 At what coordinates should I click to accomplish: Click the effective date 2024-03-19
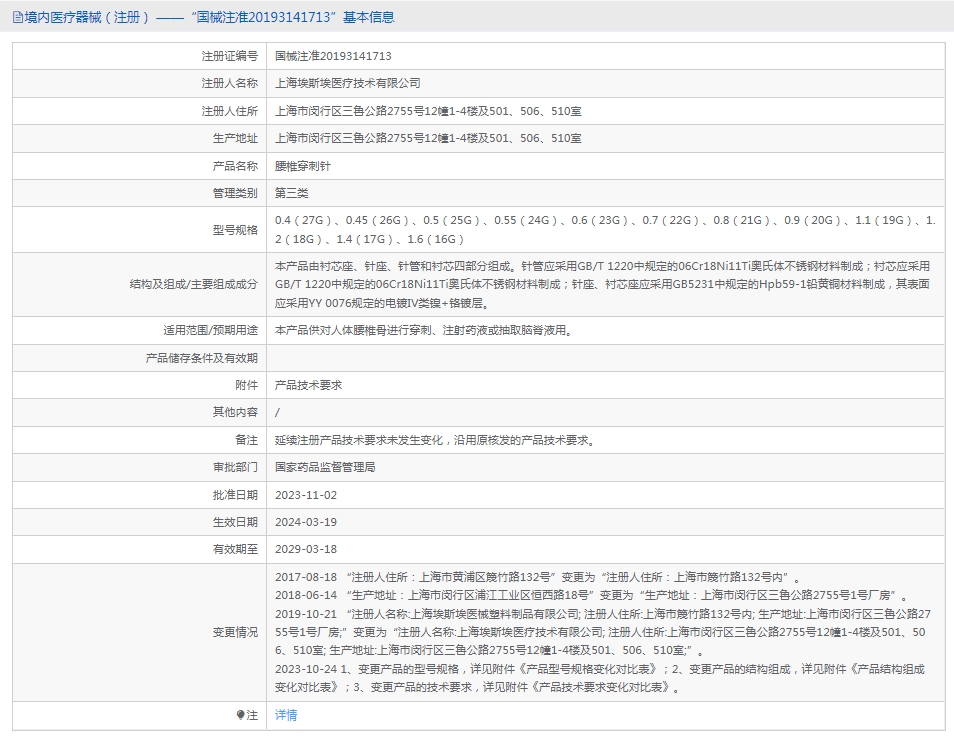click(x=306, y=522)
